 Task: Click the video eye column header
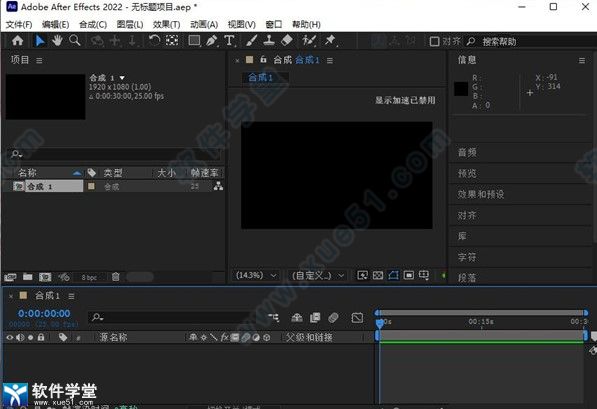[10, 337]
